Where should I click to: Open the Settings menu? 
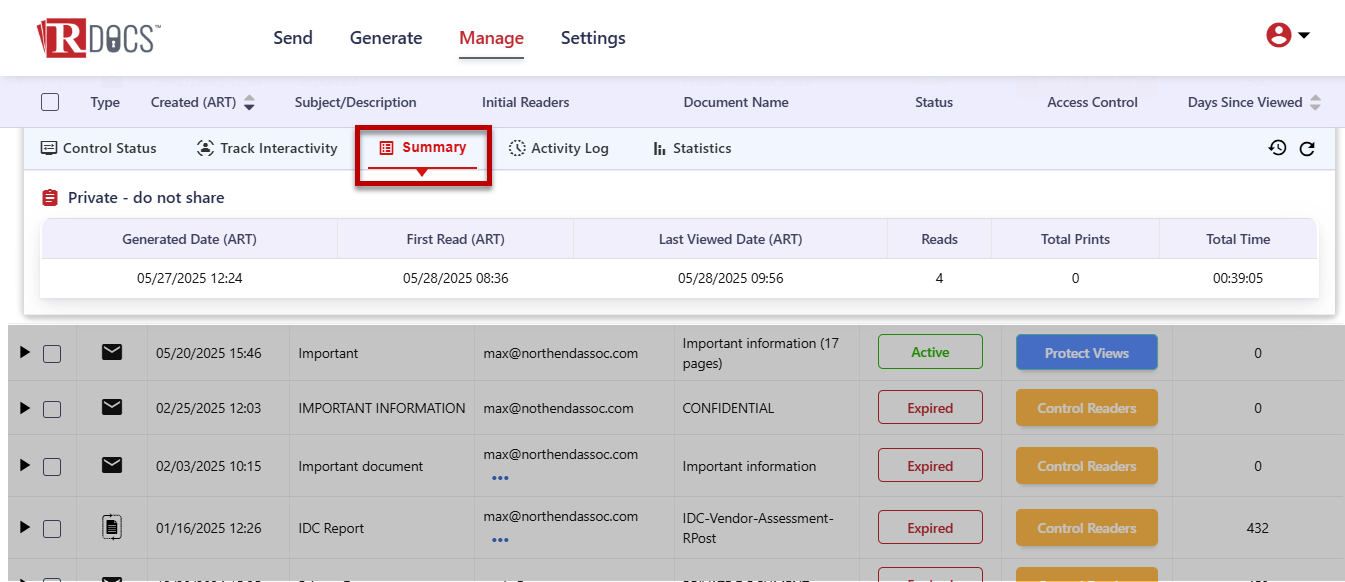[x=593, y=38]
